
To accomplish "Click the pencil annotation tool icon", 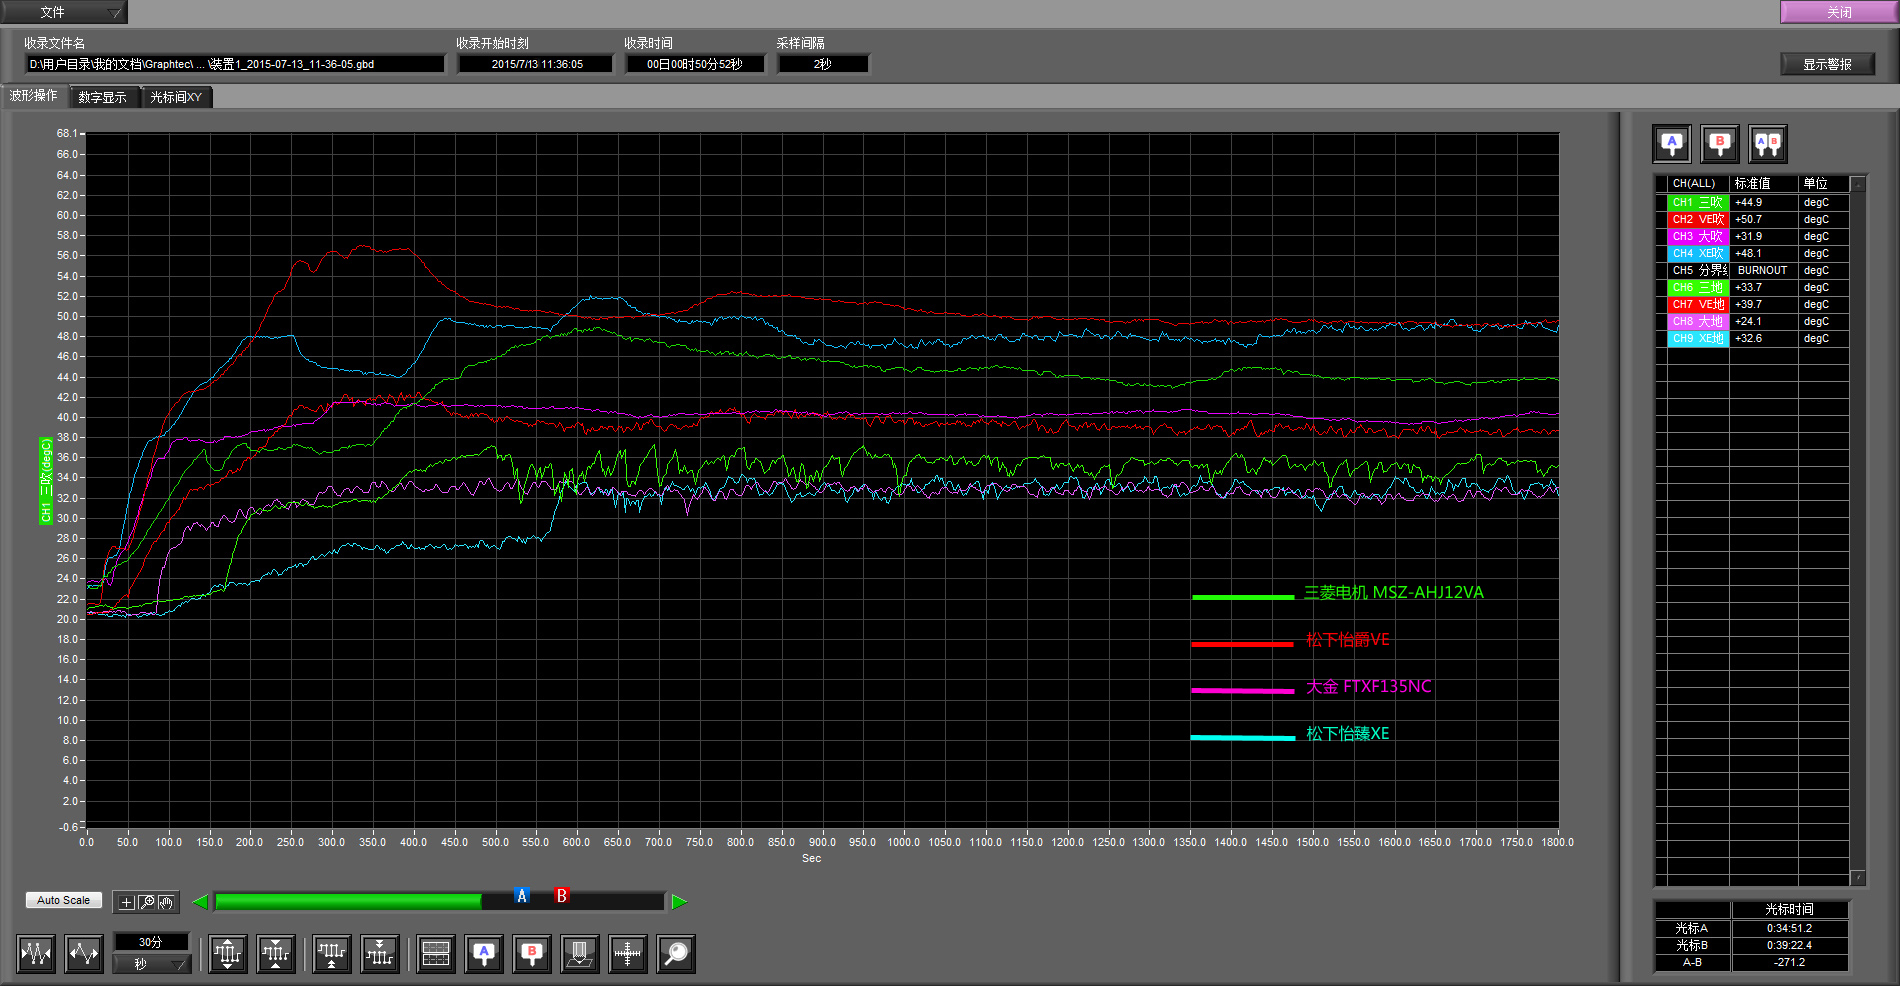I will [x=580, y=954].
